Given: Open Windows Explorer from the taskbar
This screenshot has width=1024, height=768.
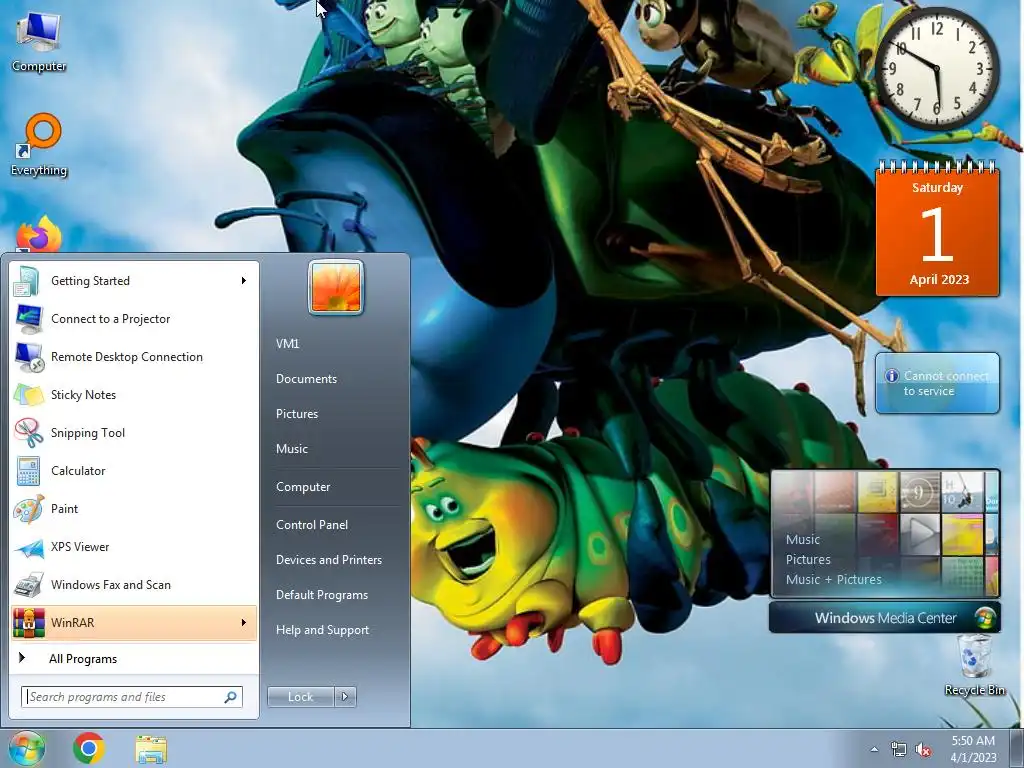Looking at the screenshot, I should coord(151,749).
